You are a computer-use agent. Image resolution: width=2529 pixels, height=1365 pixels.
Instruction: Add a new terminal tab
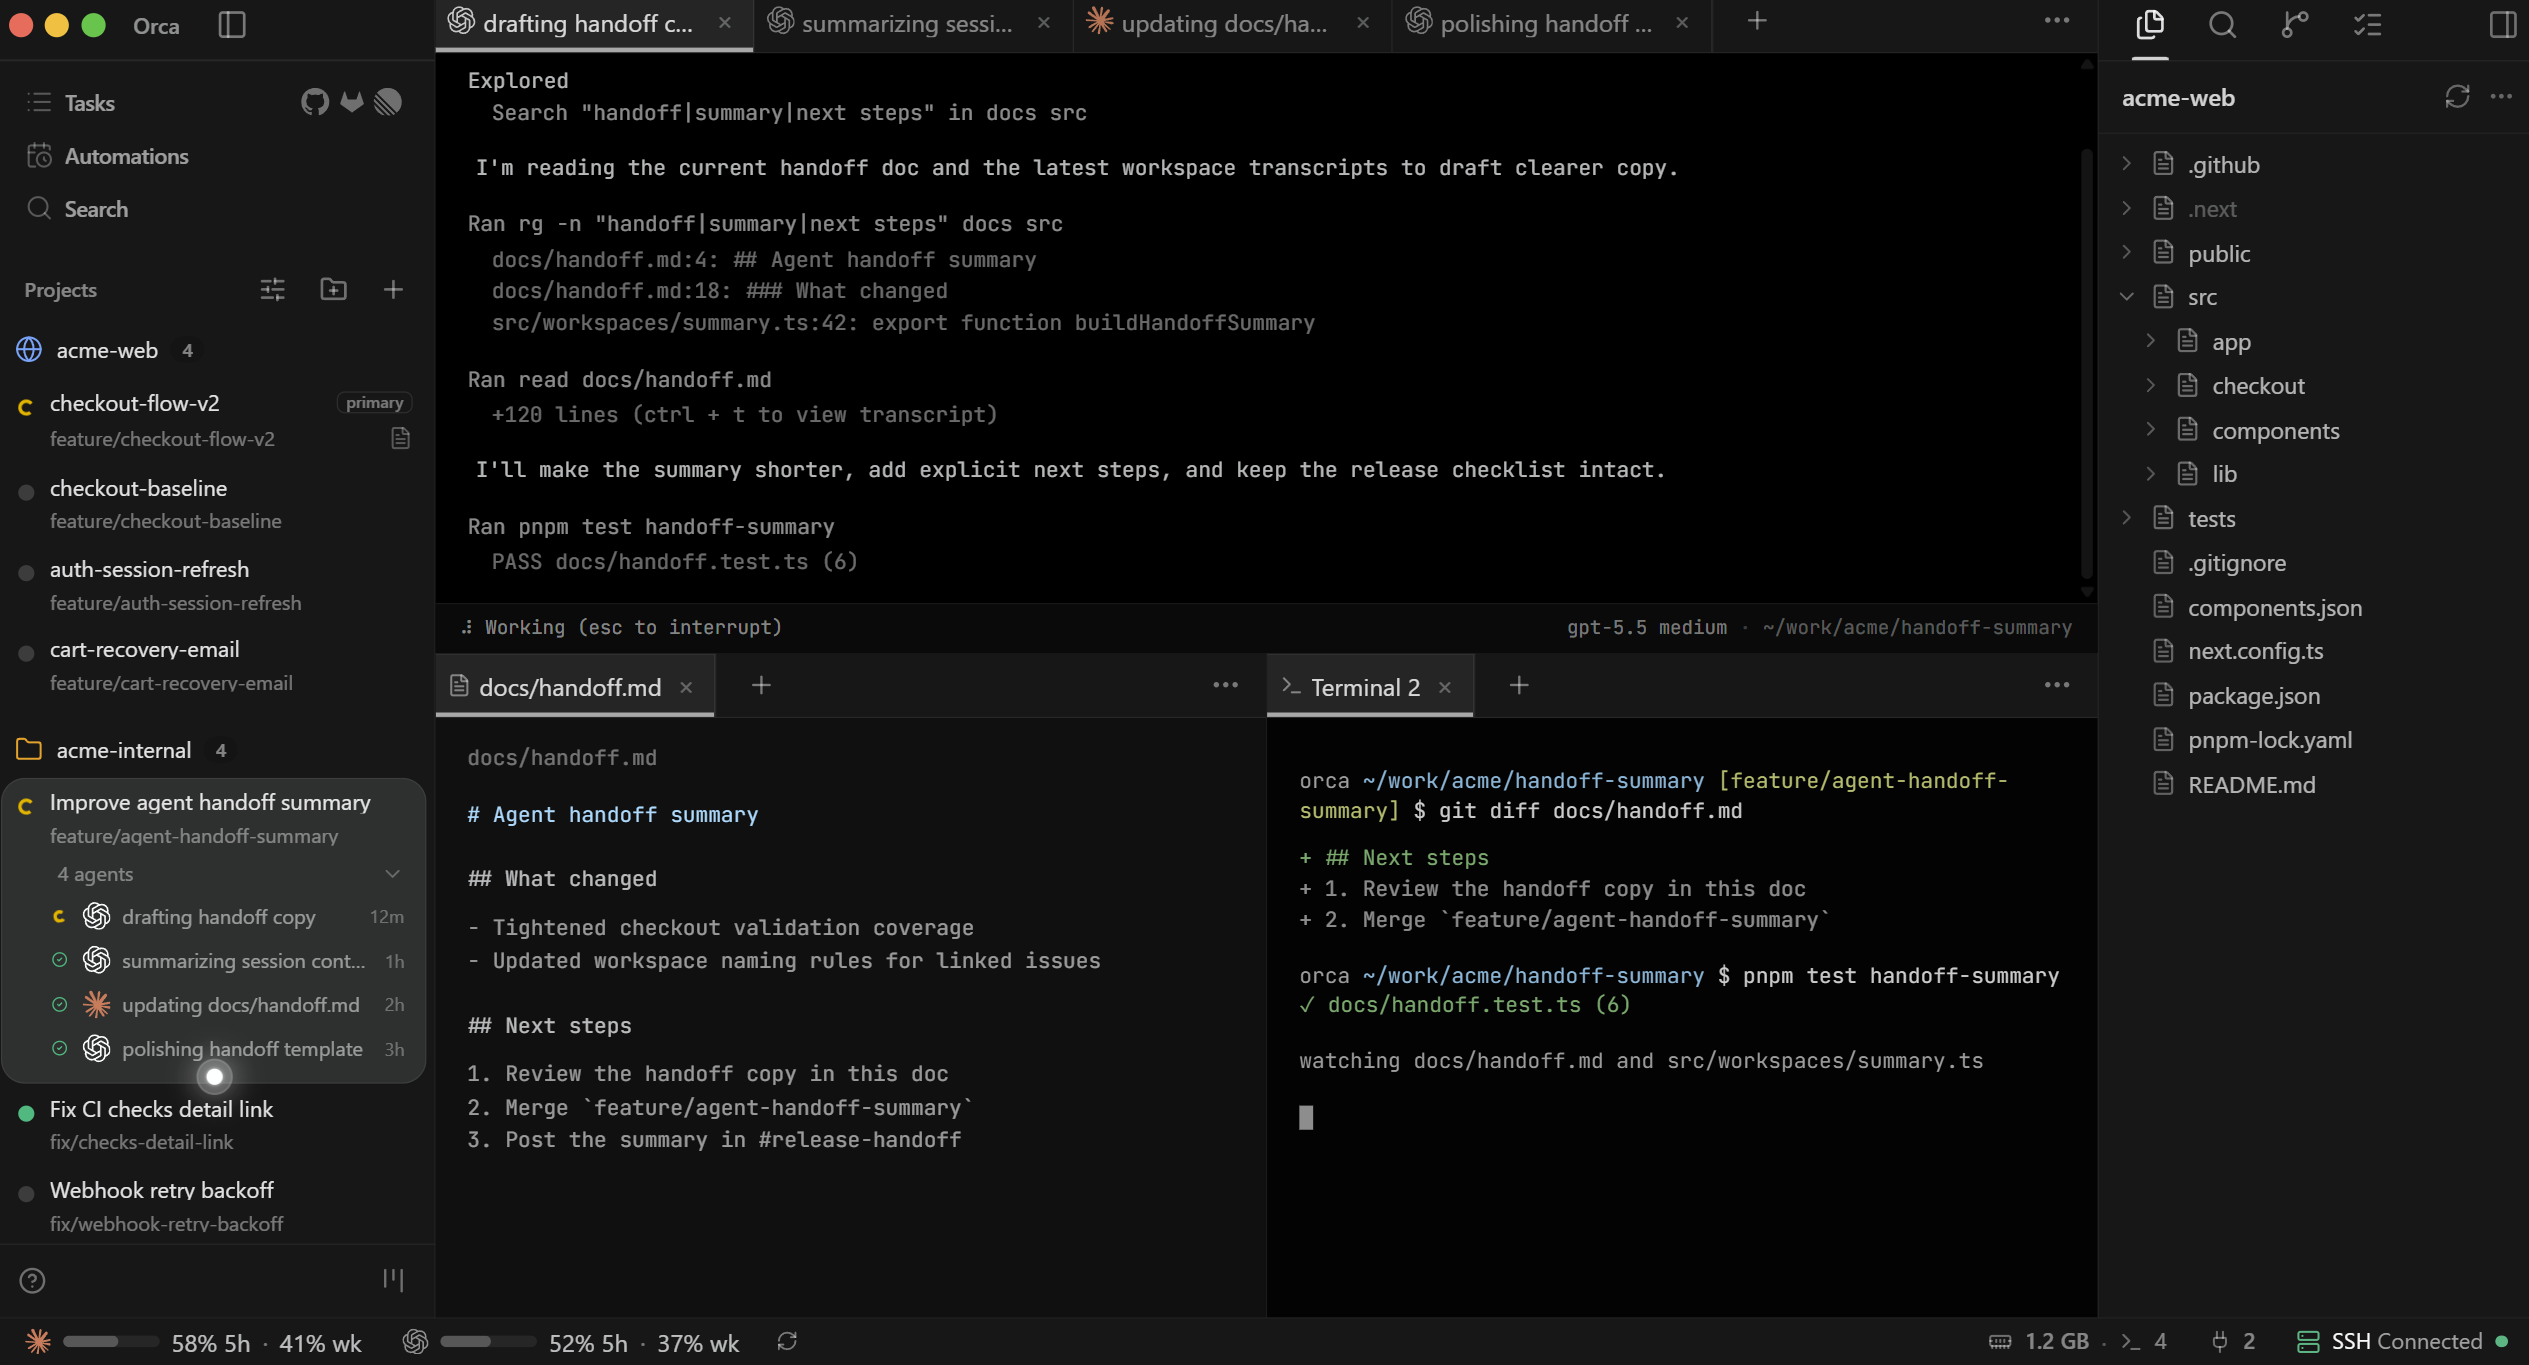[1519, 685]
